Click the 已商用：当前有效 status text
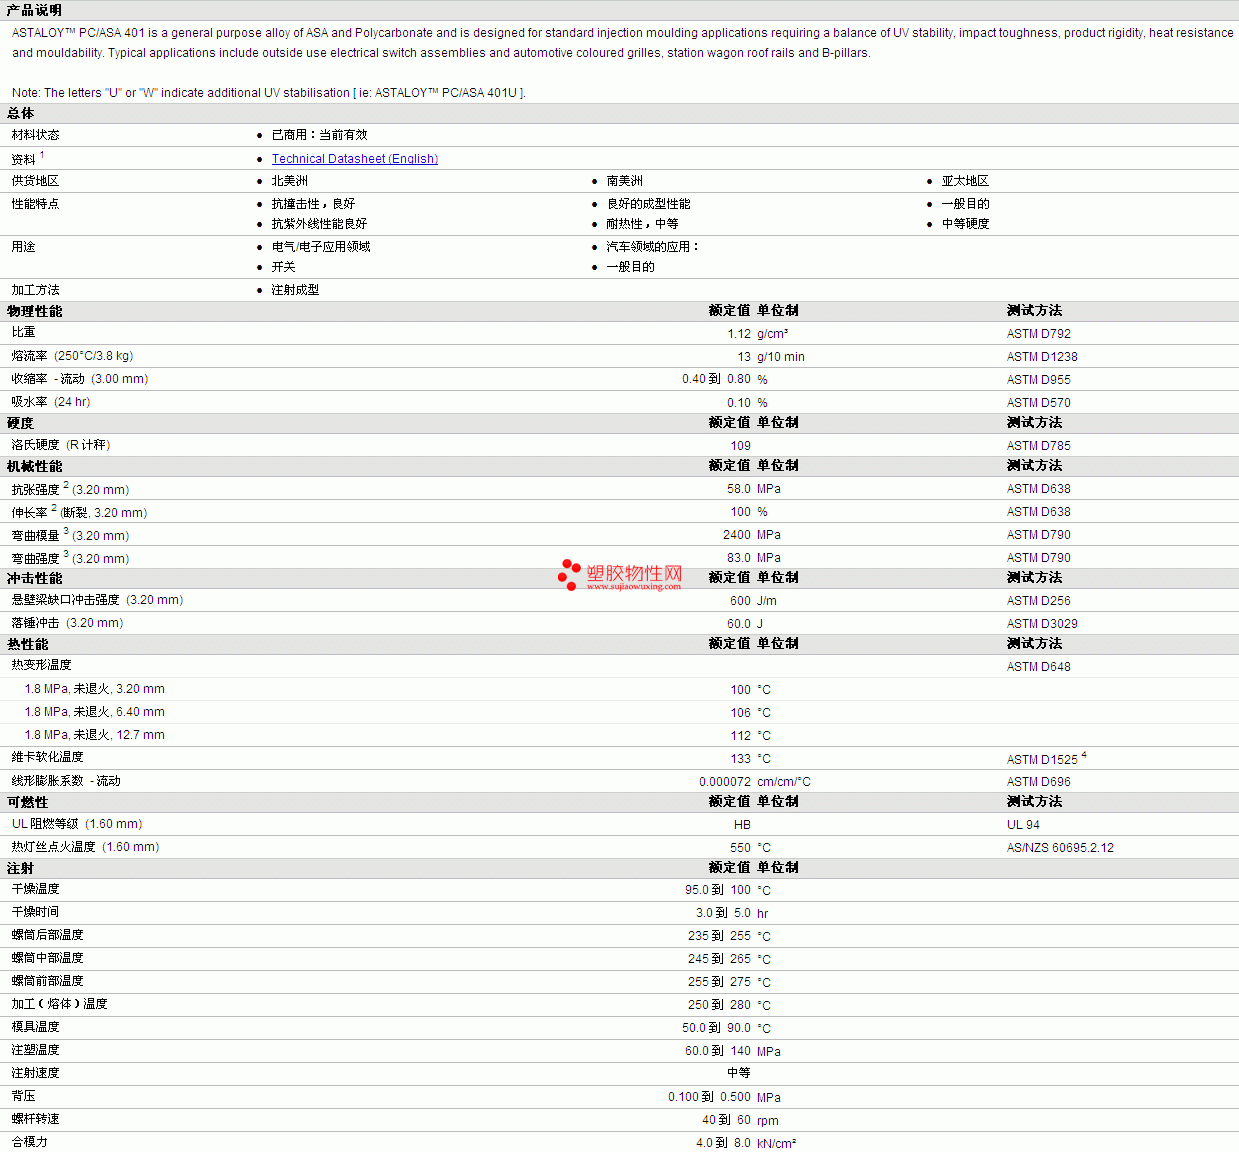This screenshot has width=1239, height=1152. pos(320,135)
